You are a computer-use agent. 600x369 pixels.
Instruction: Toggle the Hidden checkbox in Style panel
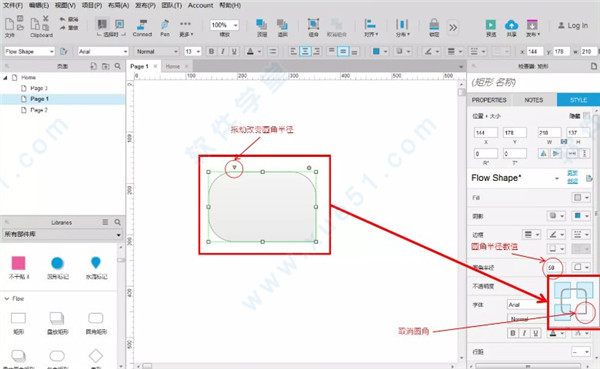point(586,116)
